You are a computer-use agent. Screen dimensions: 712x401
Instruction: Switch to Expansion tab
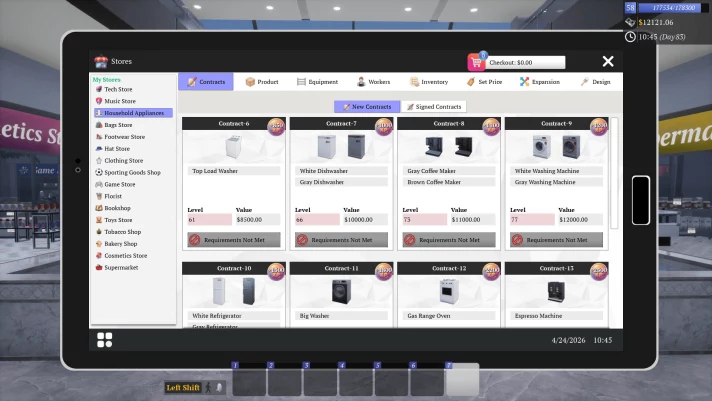click(539, 82)
